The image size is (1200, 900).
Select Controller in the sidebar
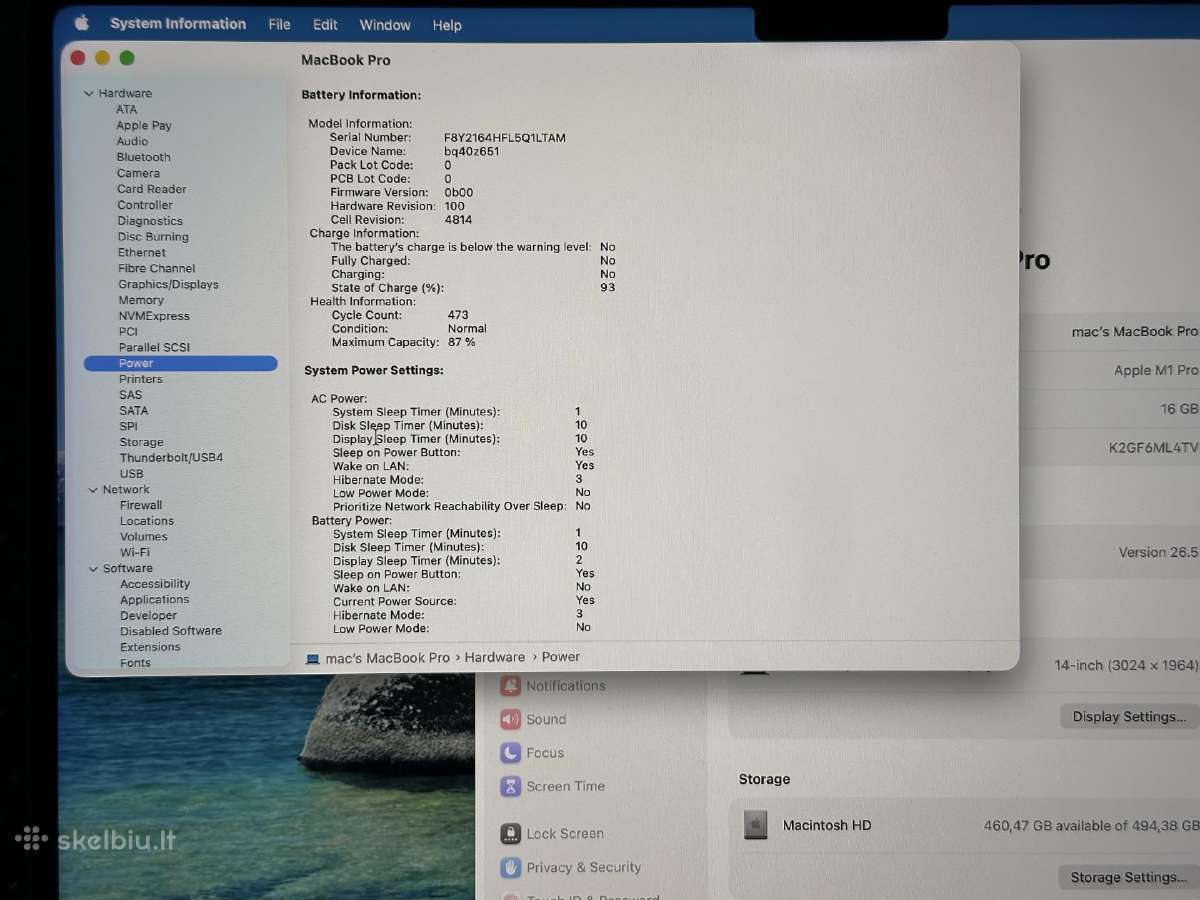point(145,205)
